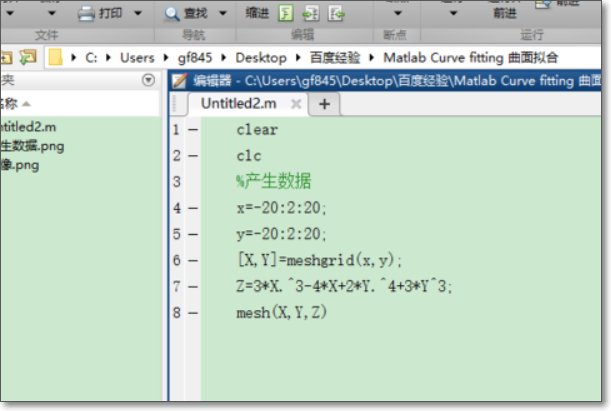Select gf845 in the address path
This screenshot has height=411, width=611.
pos(195,58)
